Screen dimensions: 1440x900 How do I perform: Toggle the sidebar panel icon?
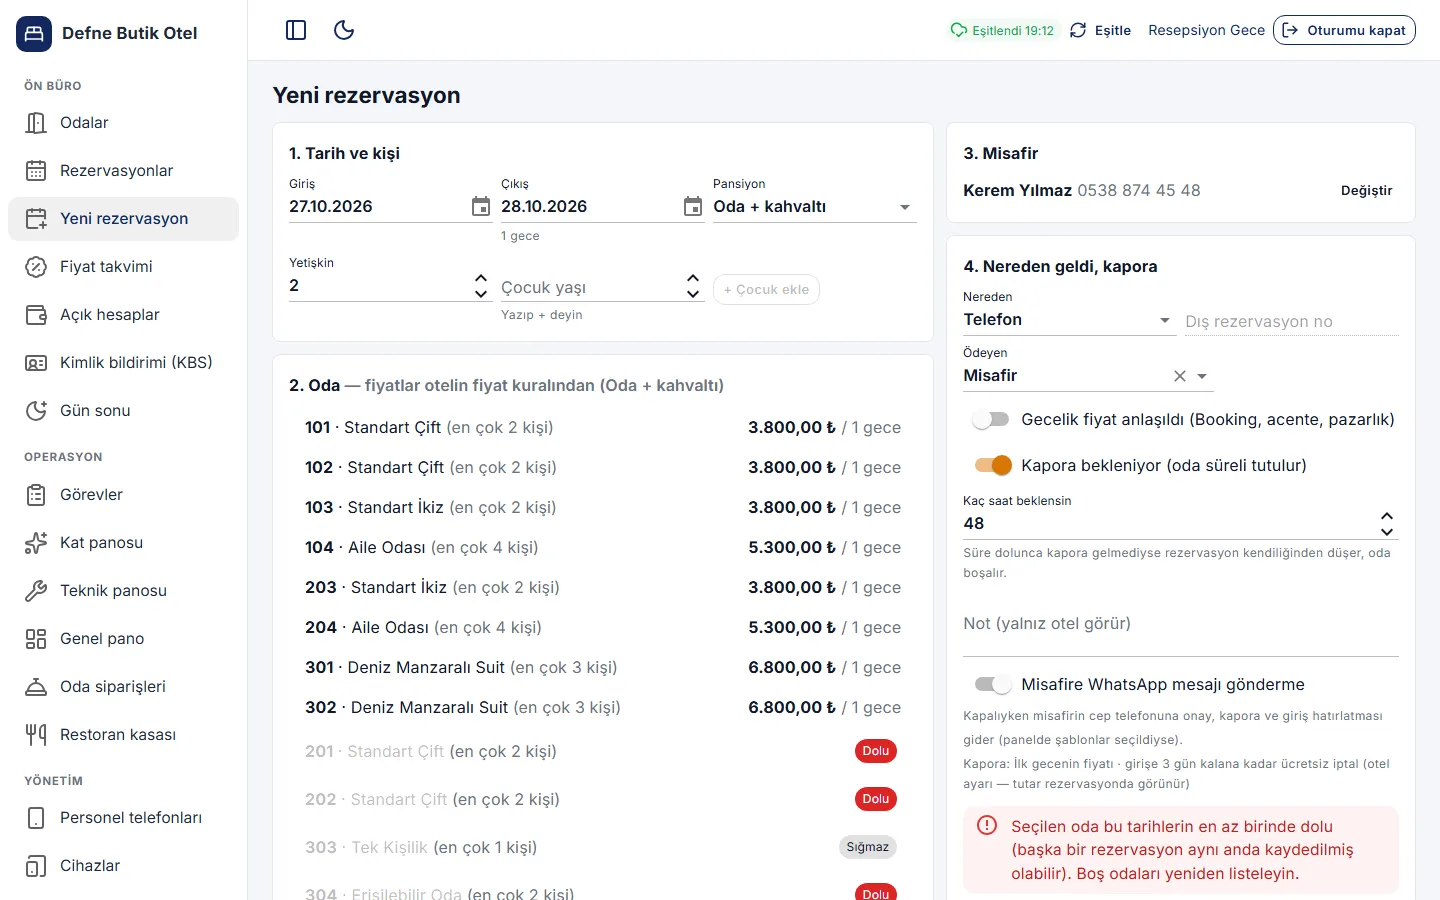[296, 30]
